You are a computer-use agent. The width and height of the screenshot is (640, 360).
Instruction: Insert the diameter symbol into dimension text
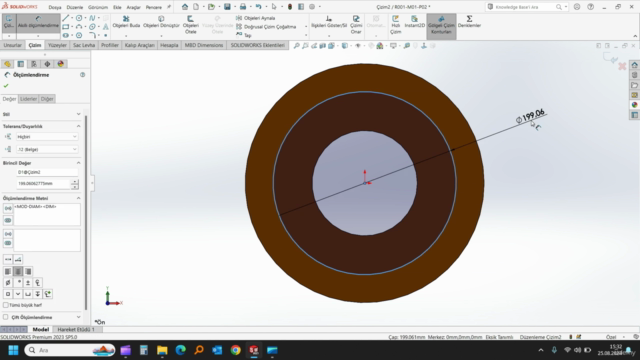point(8,282)
